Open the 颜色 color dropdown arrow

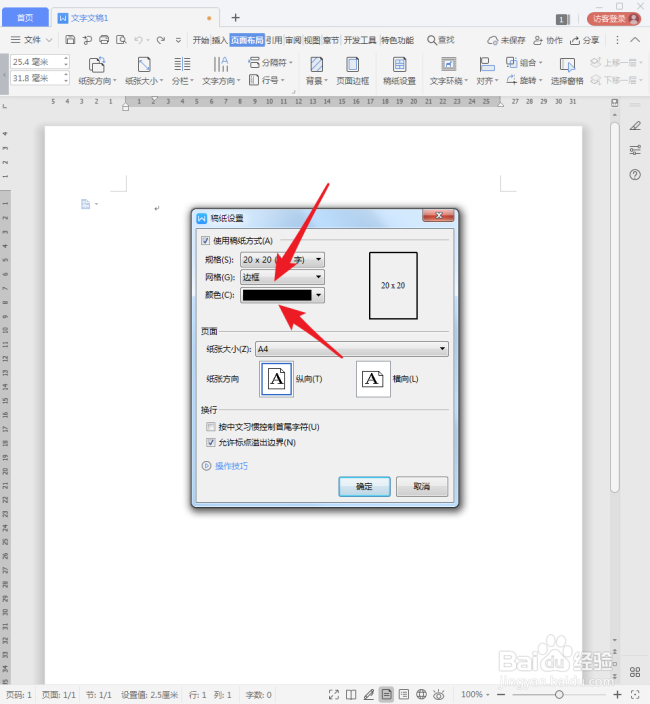(318, 295)
